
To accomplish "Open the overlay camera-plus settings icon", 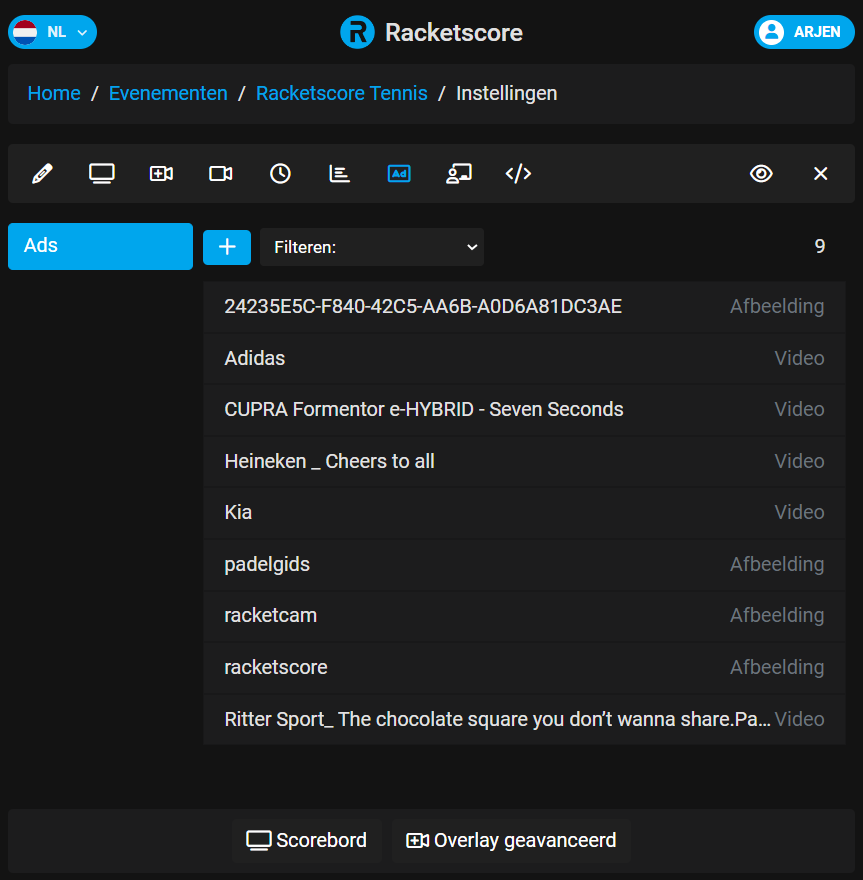I will pos(161,173).
